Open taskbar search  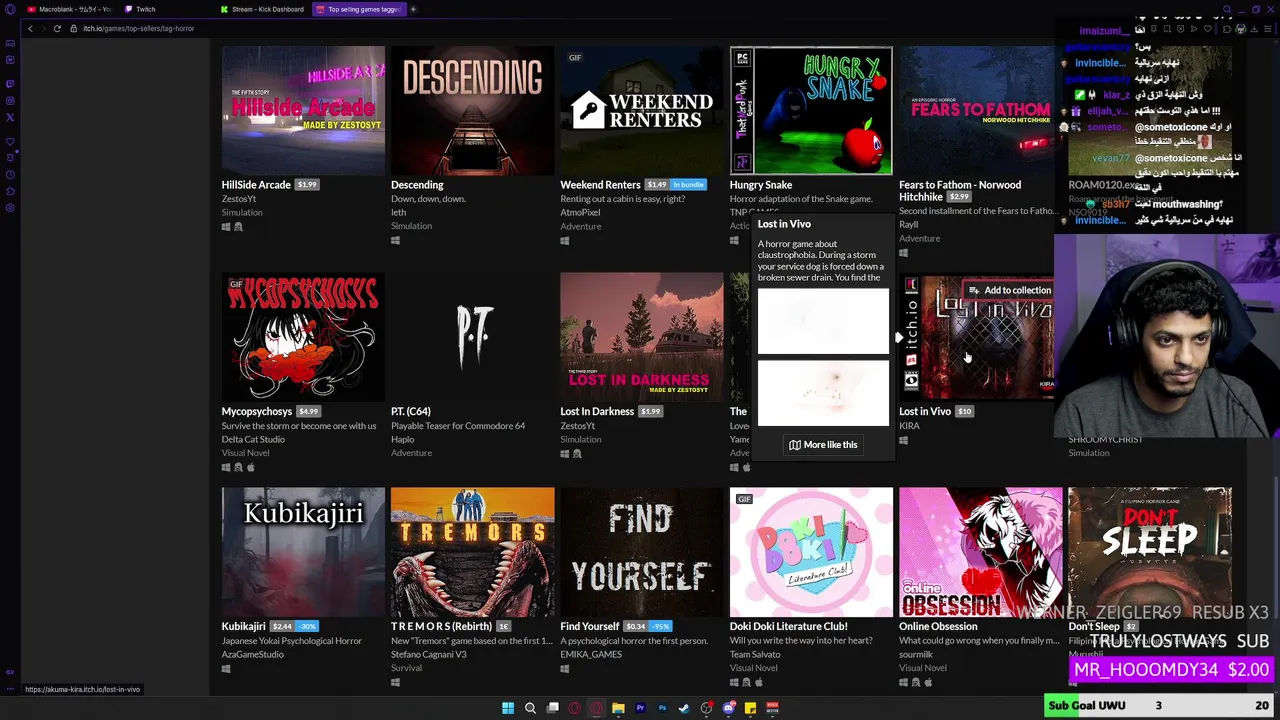530,708
